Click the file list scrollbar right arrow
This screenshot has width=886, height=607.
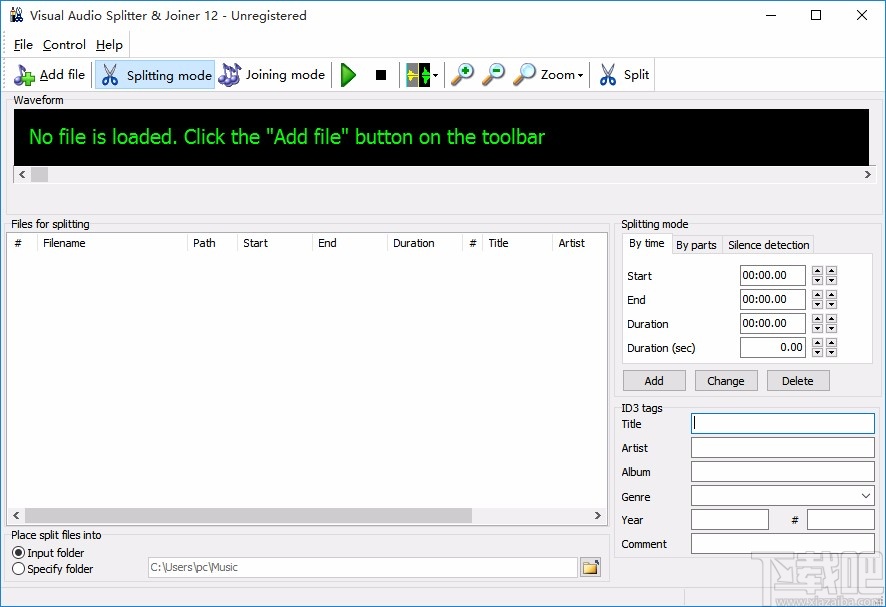tap(598, 515)
